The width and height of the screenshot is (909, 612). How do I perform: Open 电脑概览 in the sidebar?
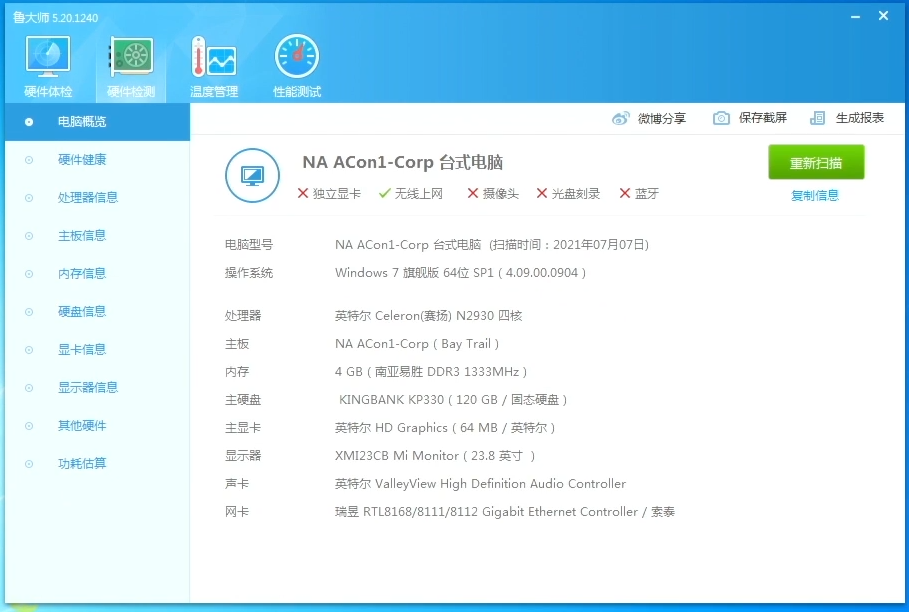click(97, 122)
